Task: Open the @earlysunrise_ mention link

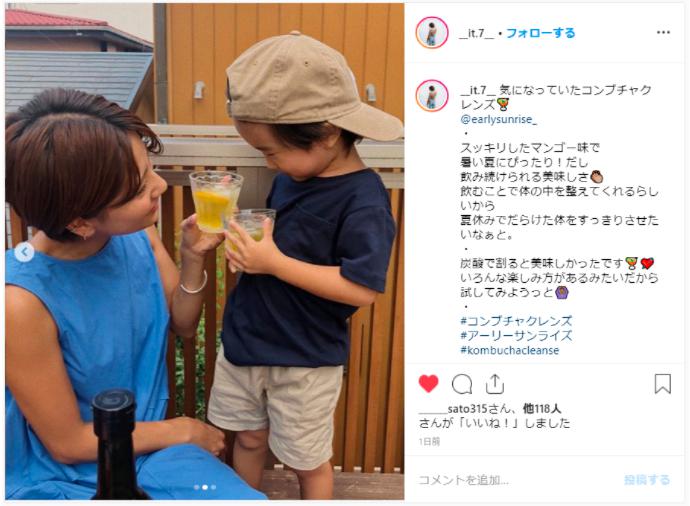Action: [499, 119]
